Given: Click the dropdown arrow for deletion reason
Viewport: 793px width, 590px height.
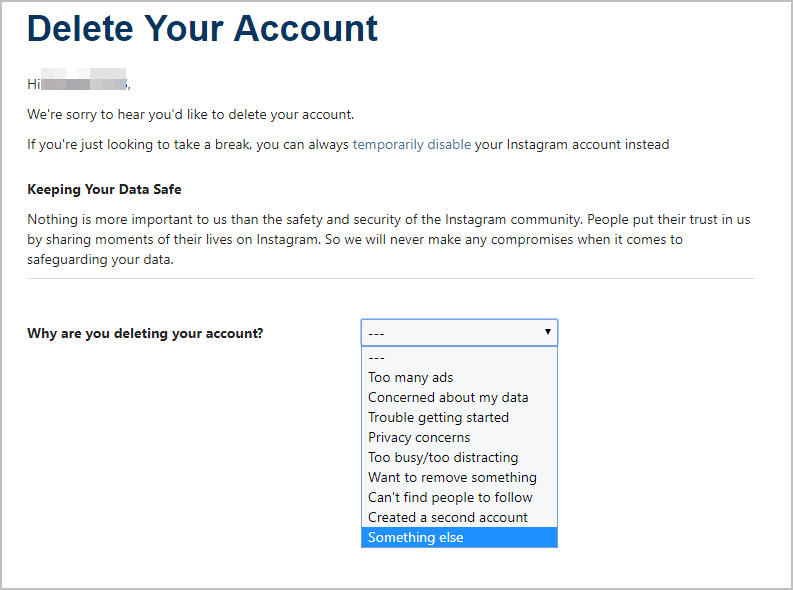Looking at the screenshot, I should tap(547, 332).
